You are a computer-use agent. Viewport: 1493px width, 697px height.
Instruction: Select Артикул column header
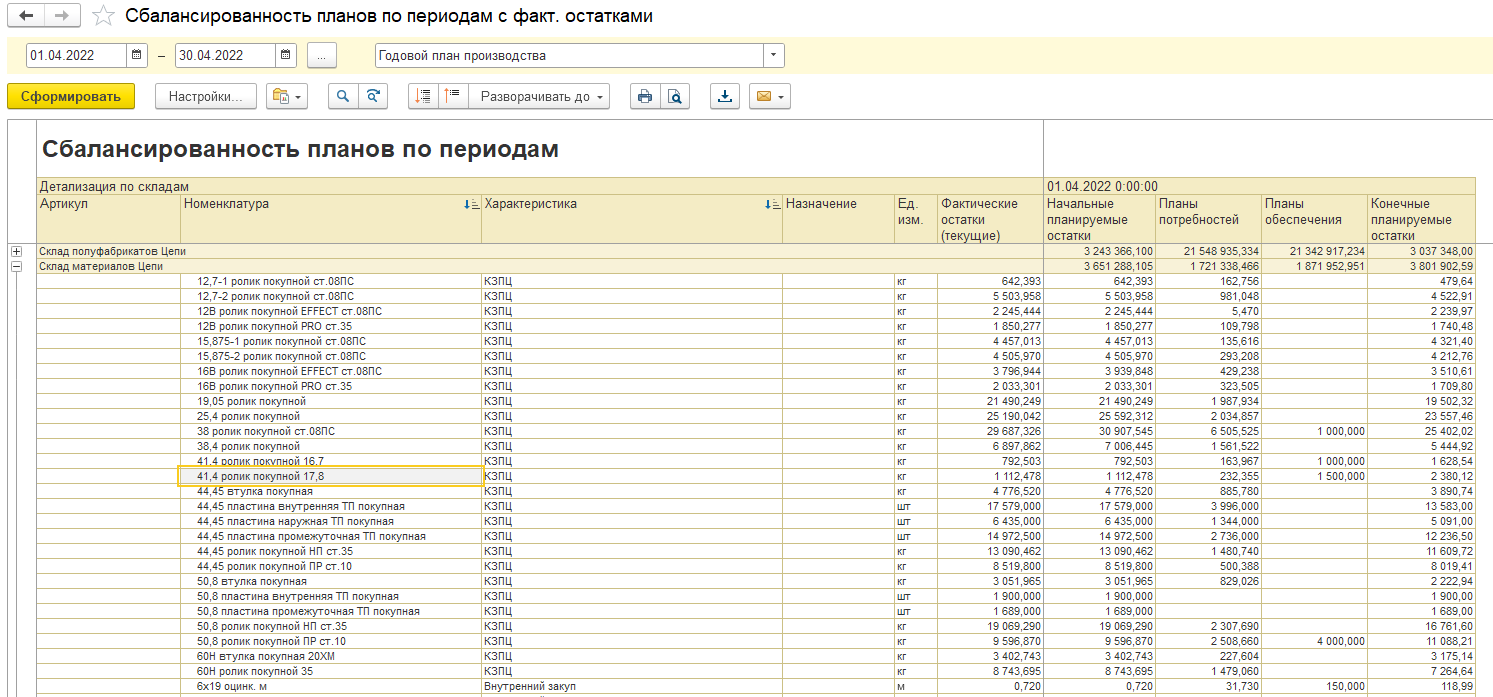(109, 219)
